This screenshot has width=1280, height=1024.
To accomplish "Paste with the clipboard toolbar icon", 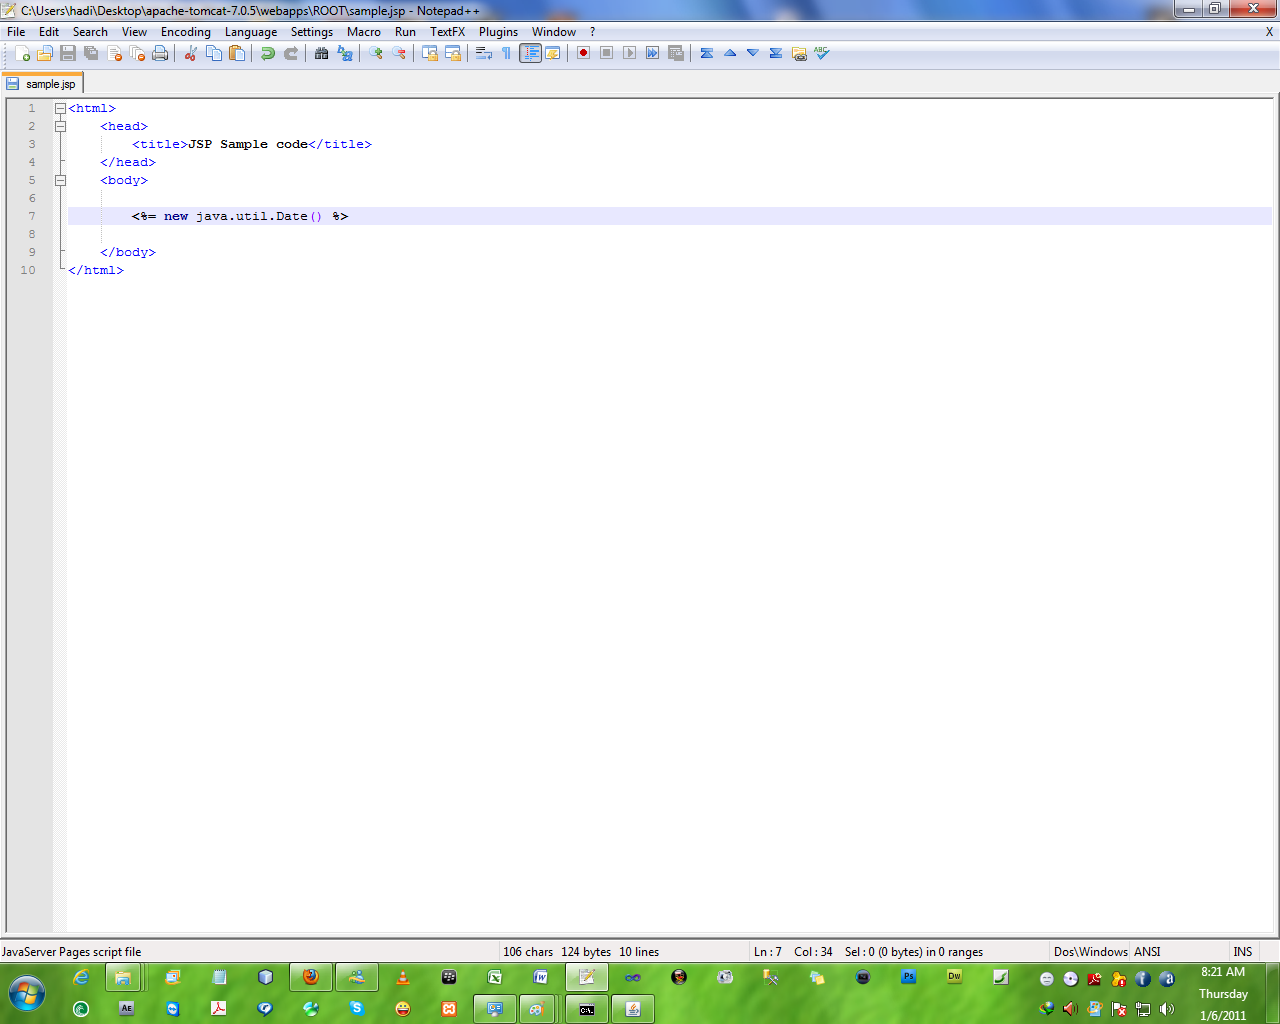I will point(237,53).
